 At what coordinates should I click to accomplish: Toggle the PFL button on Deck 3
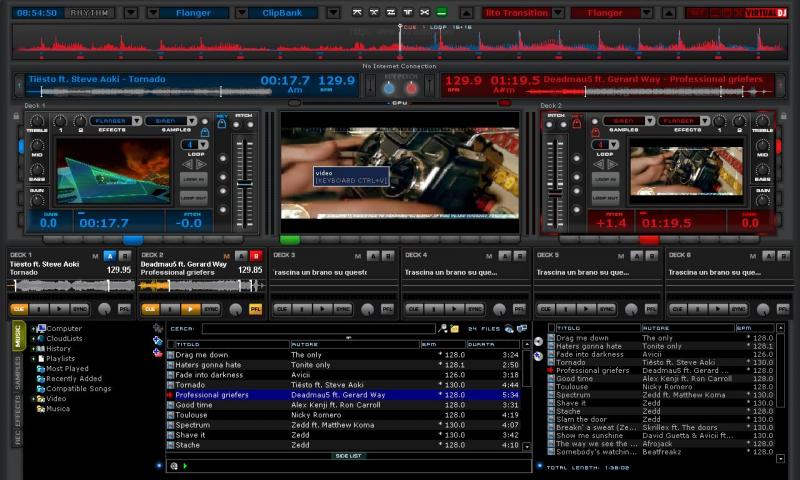387,309
